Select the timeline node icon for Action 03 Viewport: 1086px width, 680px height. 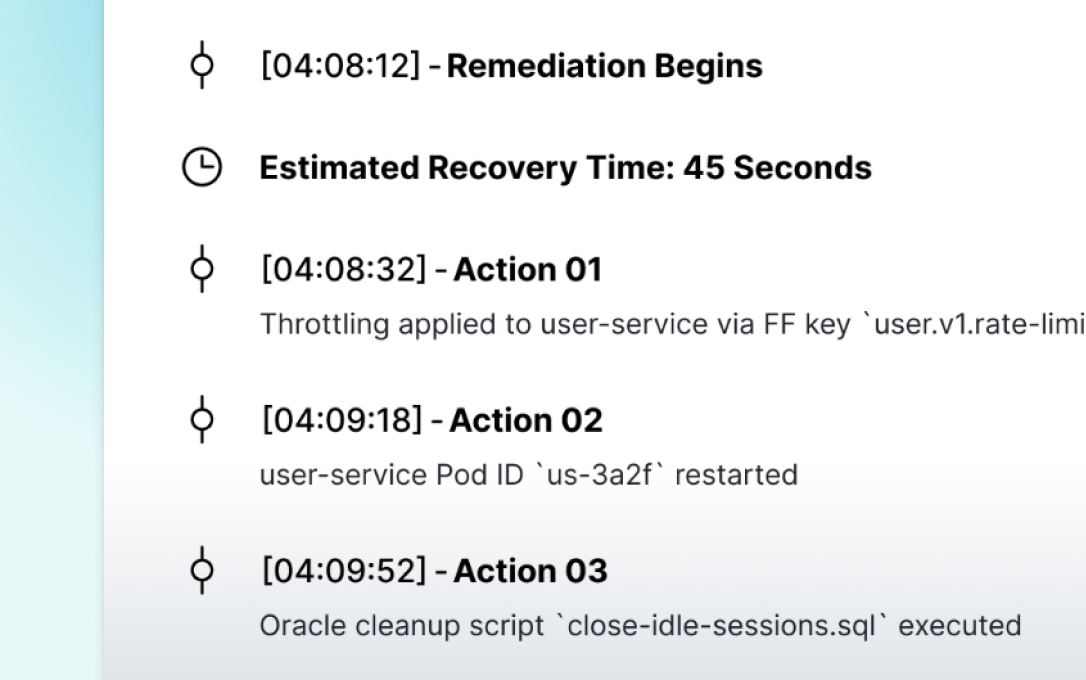[202, 572]
